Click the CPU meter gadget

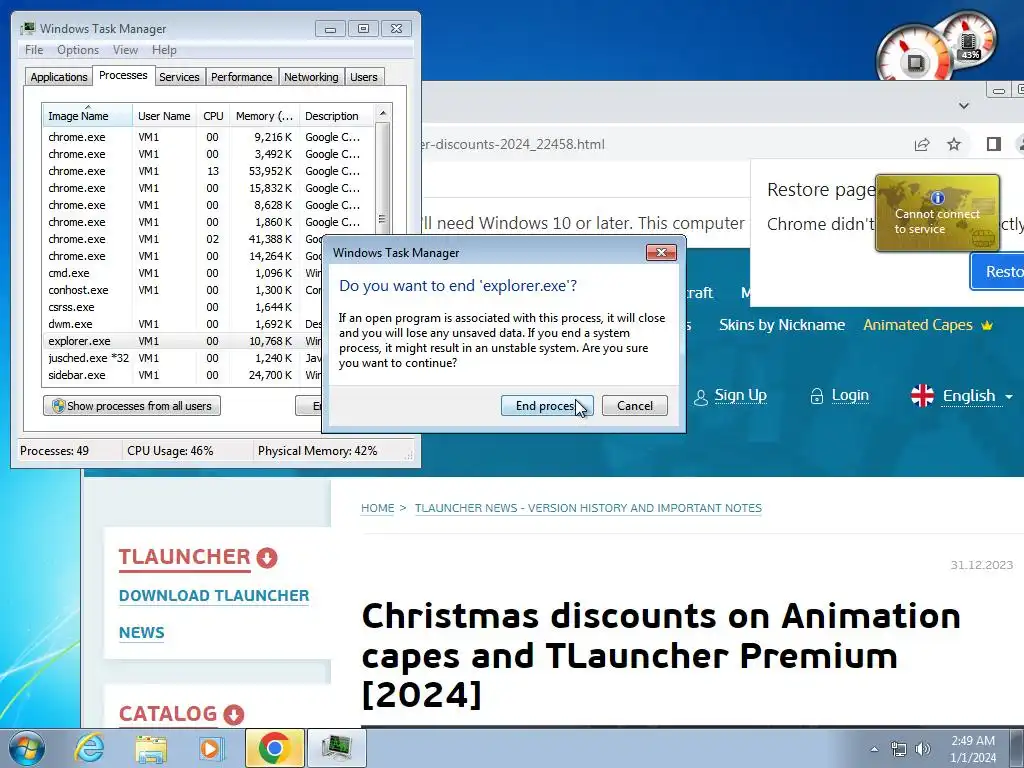point(913,56)
